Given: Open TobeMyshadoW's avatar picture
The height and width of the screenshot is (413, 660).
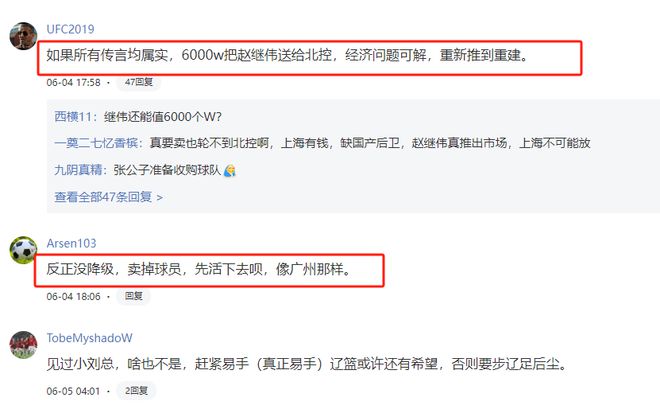Looking at the screenshot, I should pyautogui.click(x=23, y=345).
